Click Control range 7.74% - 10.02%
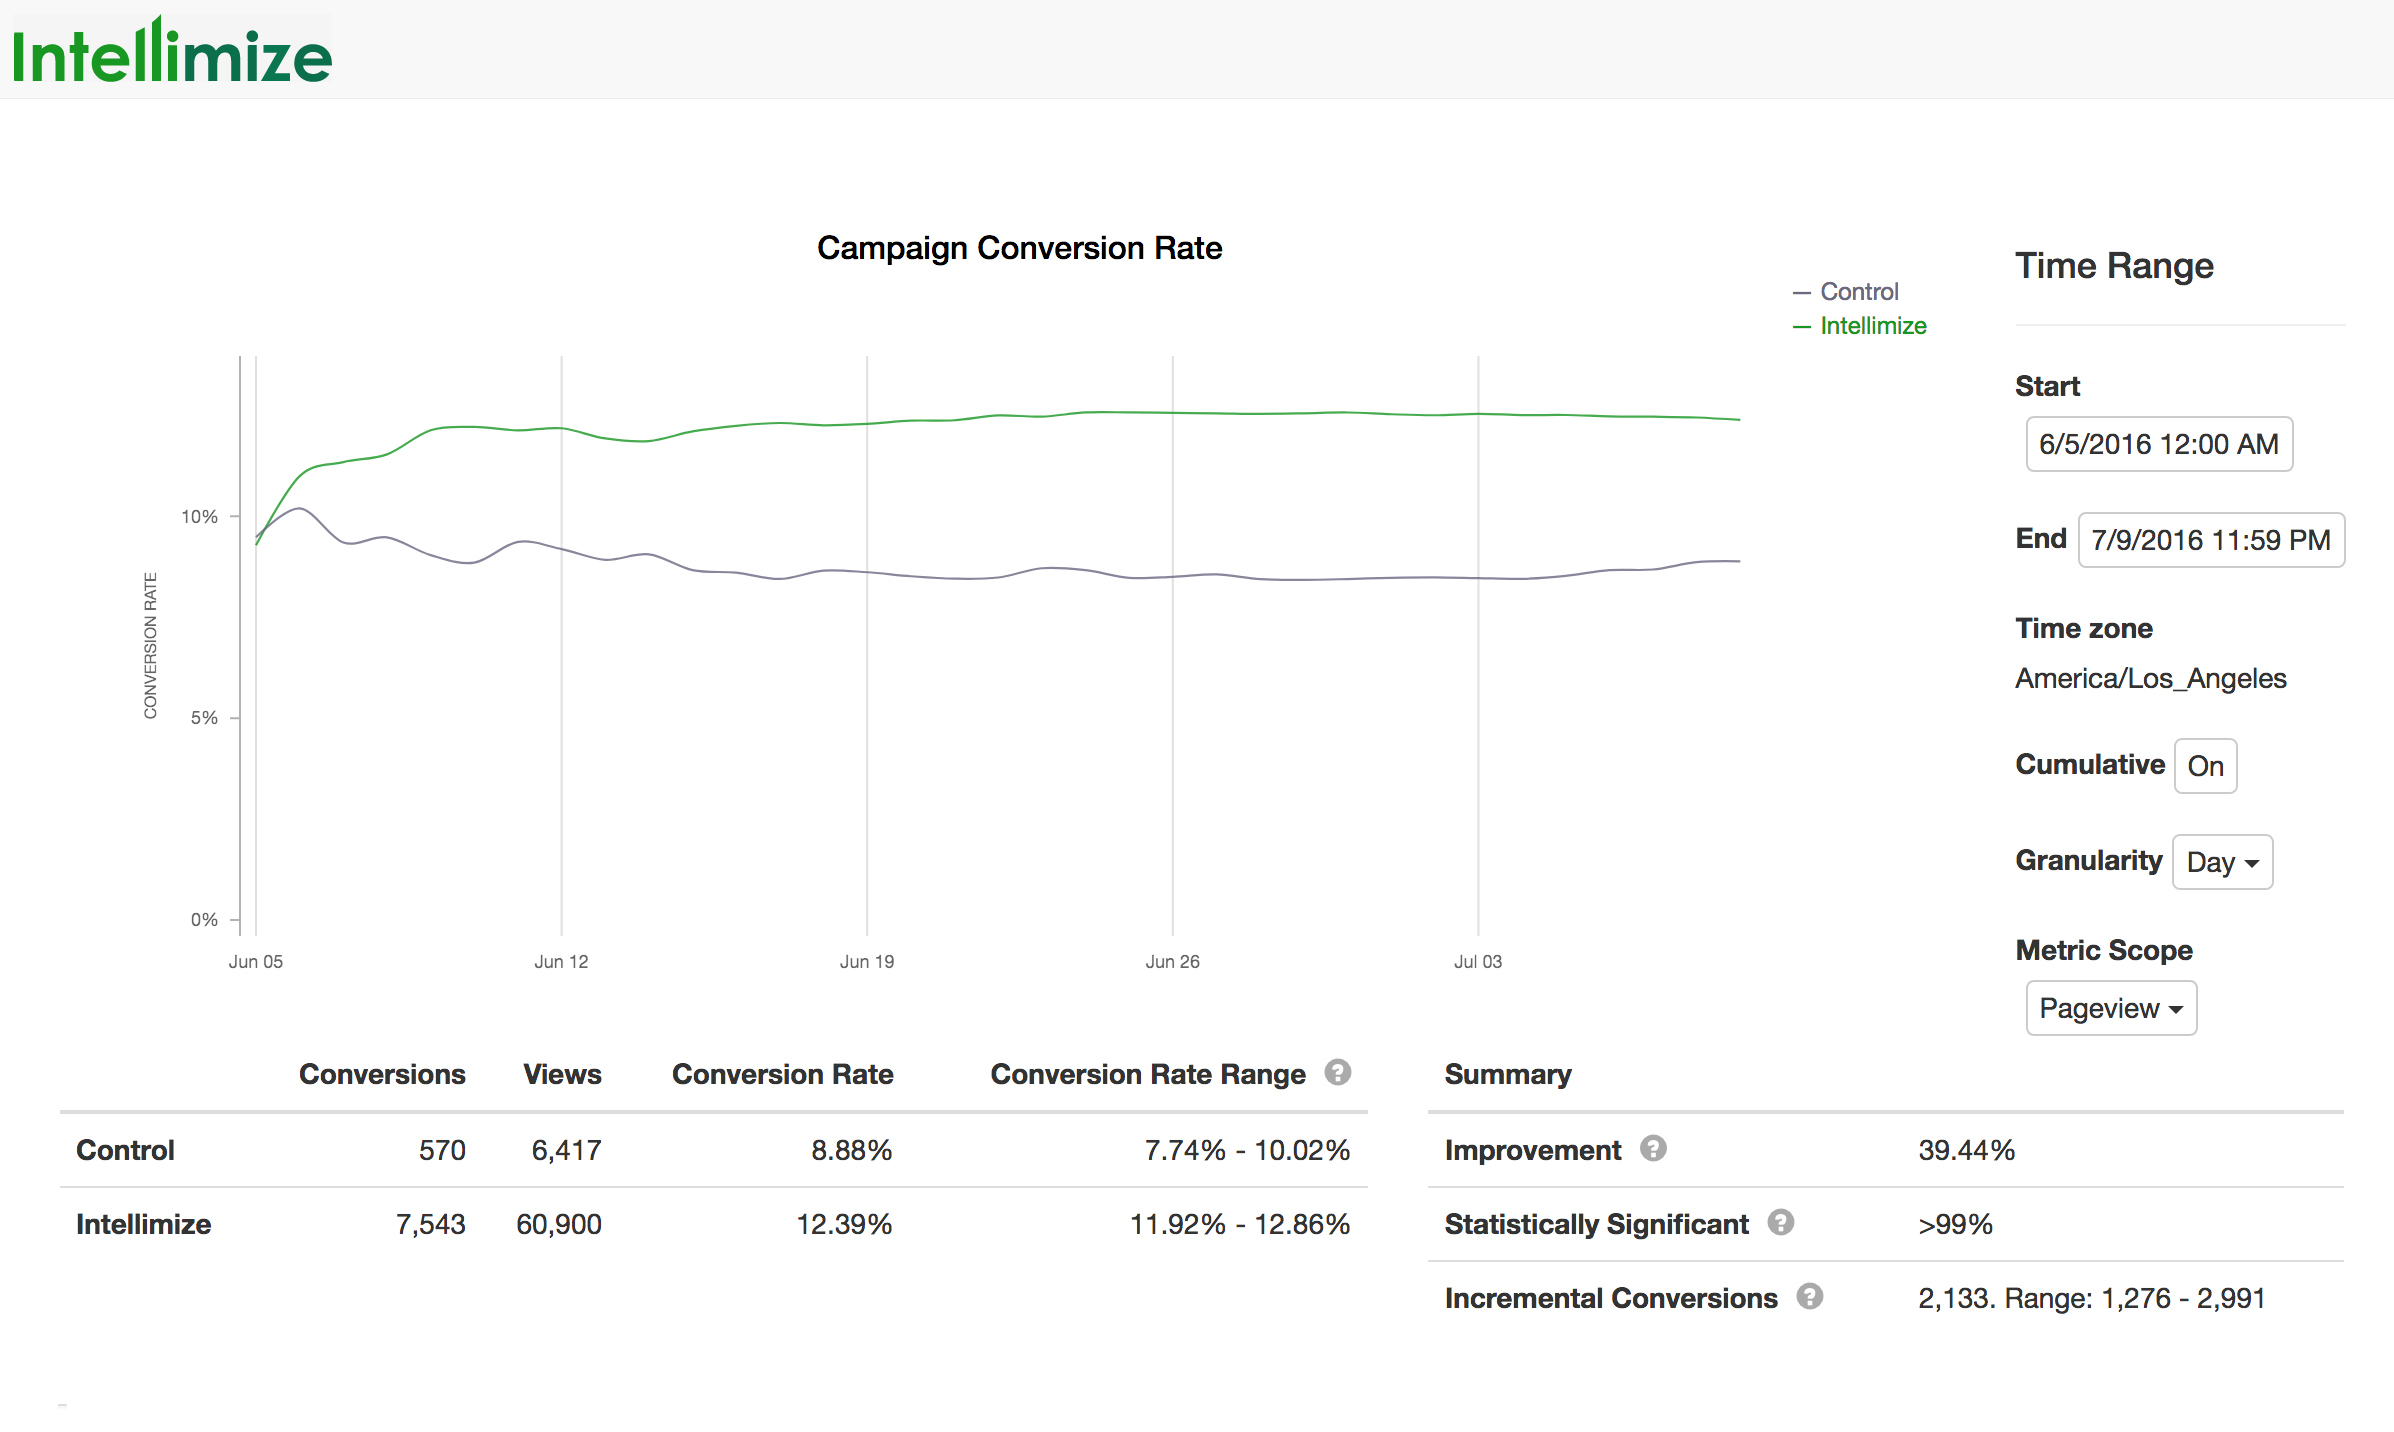 [x=1247, y=1150]
